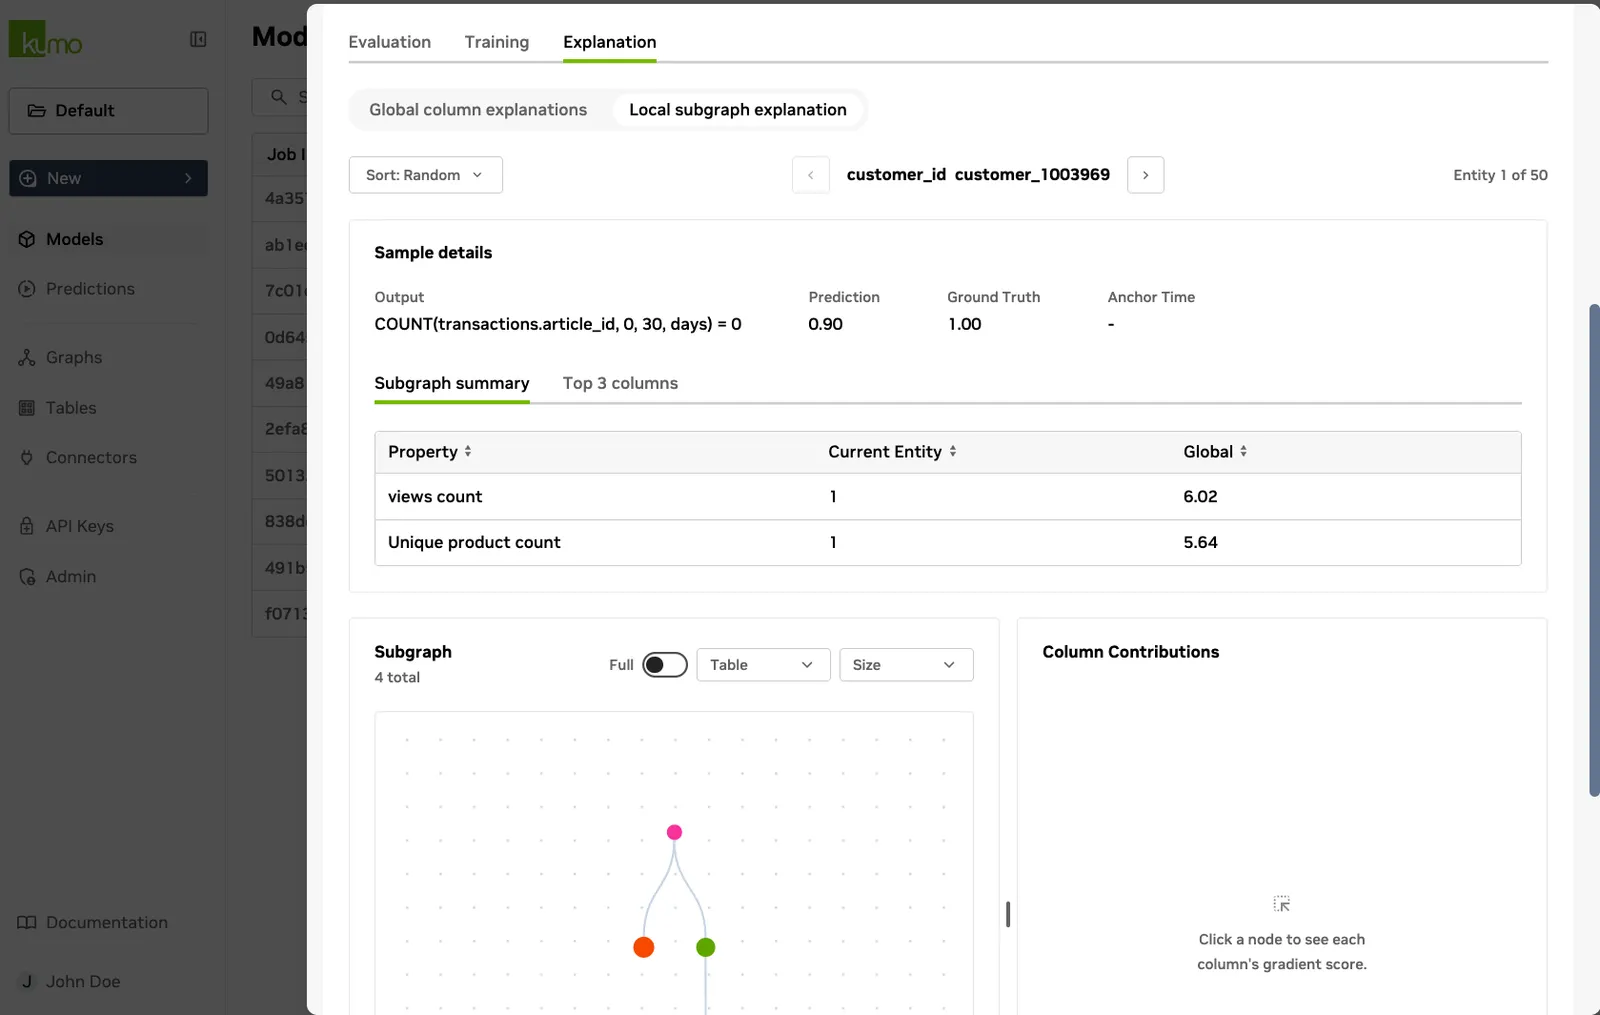Viewport: 1600px width, 1015px height.
Task: Switch to the Evaluation tab
Action: [390, 42]
